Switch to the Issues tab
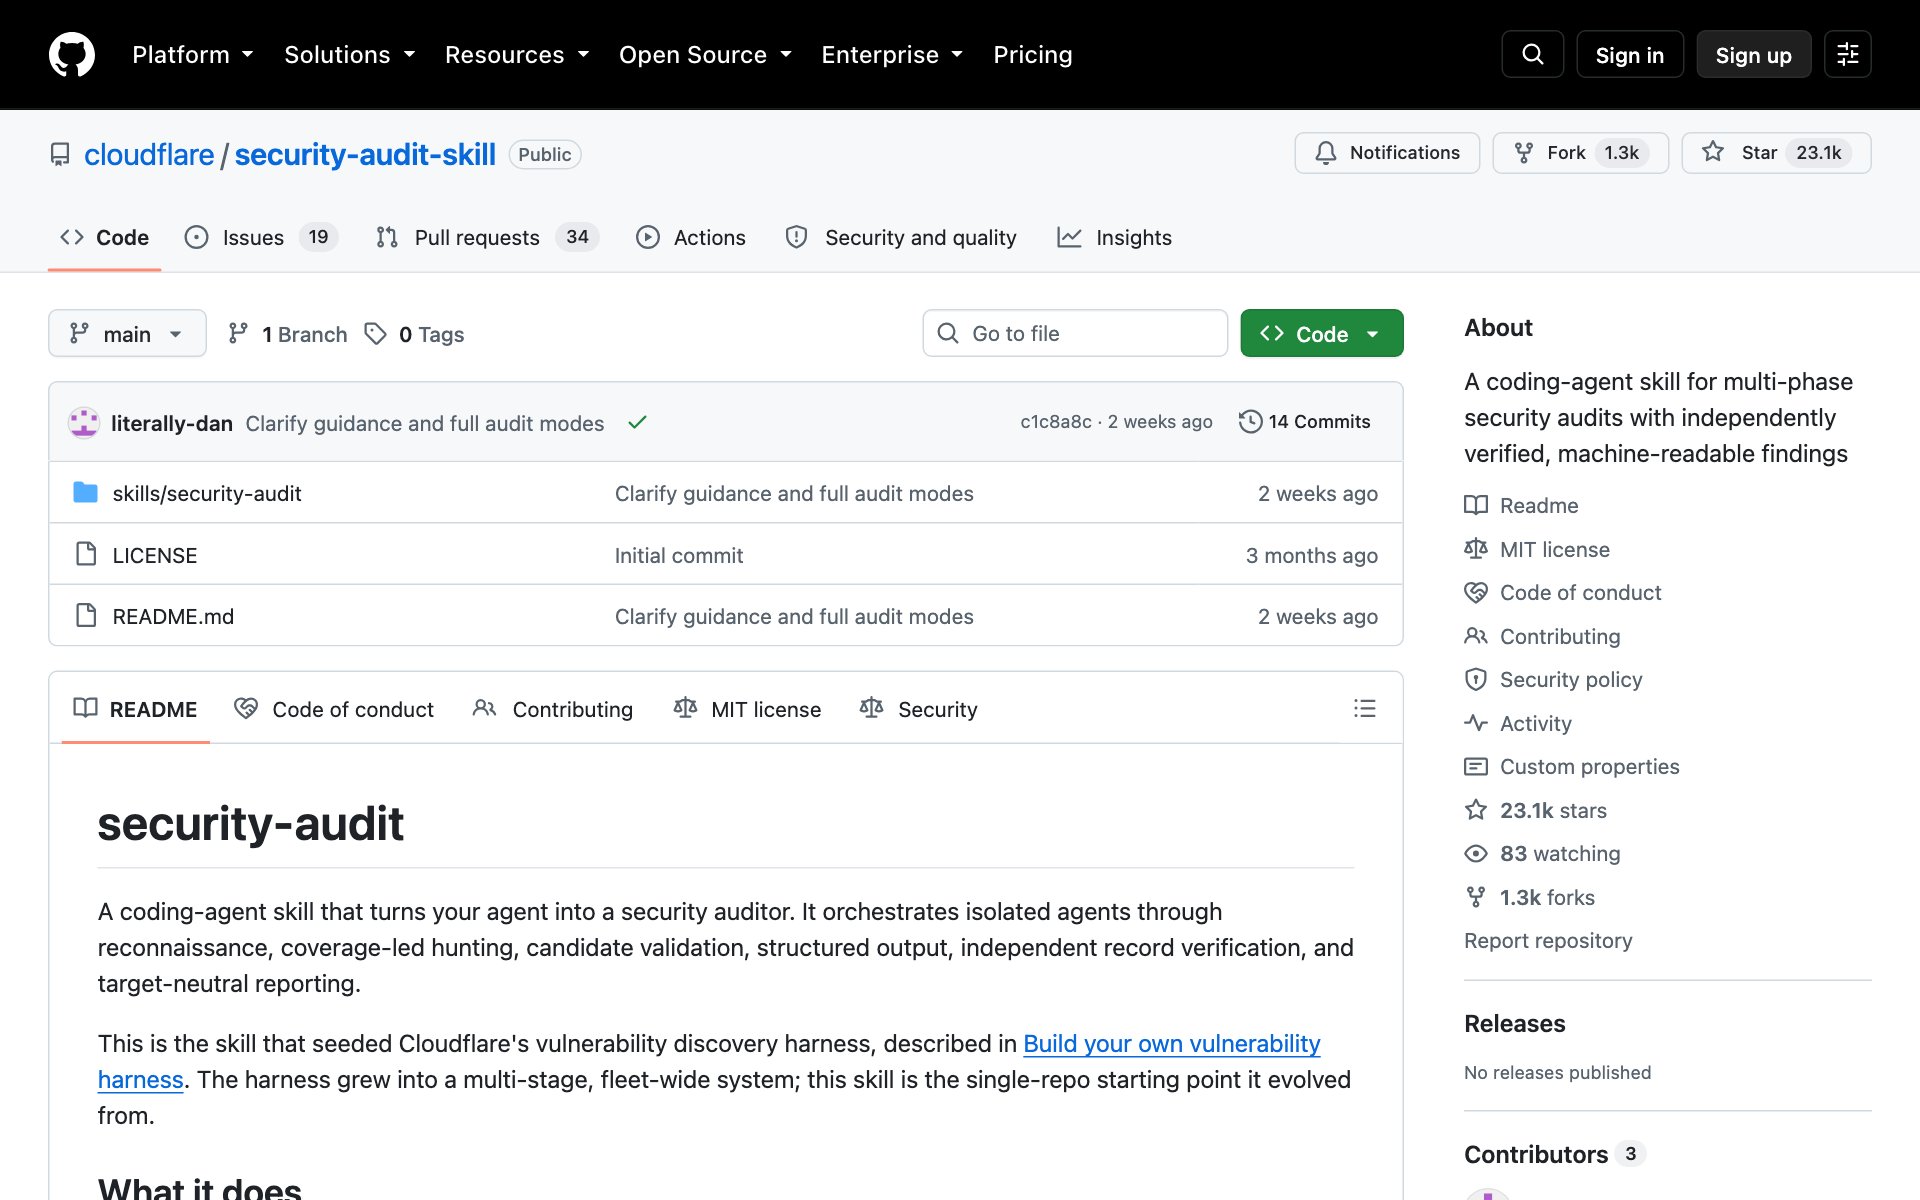Viewport: 1920px width, 1200px height. 262,237
